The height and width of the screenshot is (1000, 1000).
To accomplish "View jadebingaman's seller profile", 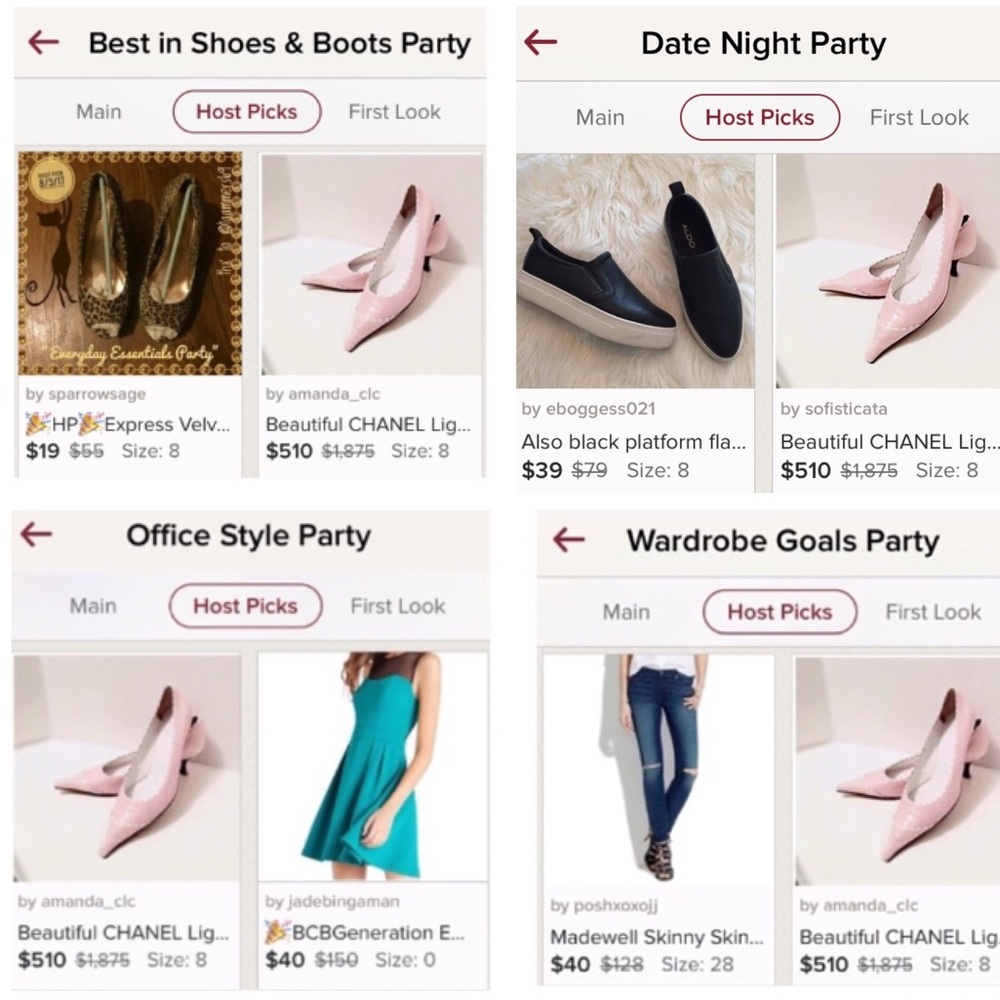I will (x=319, y=902).
